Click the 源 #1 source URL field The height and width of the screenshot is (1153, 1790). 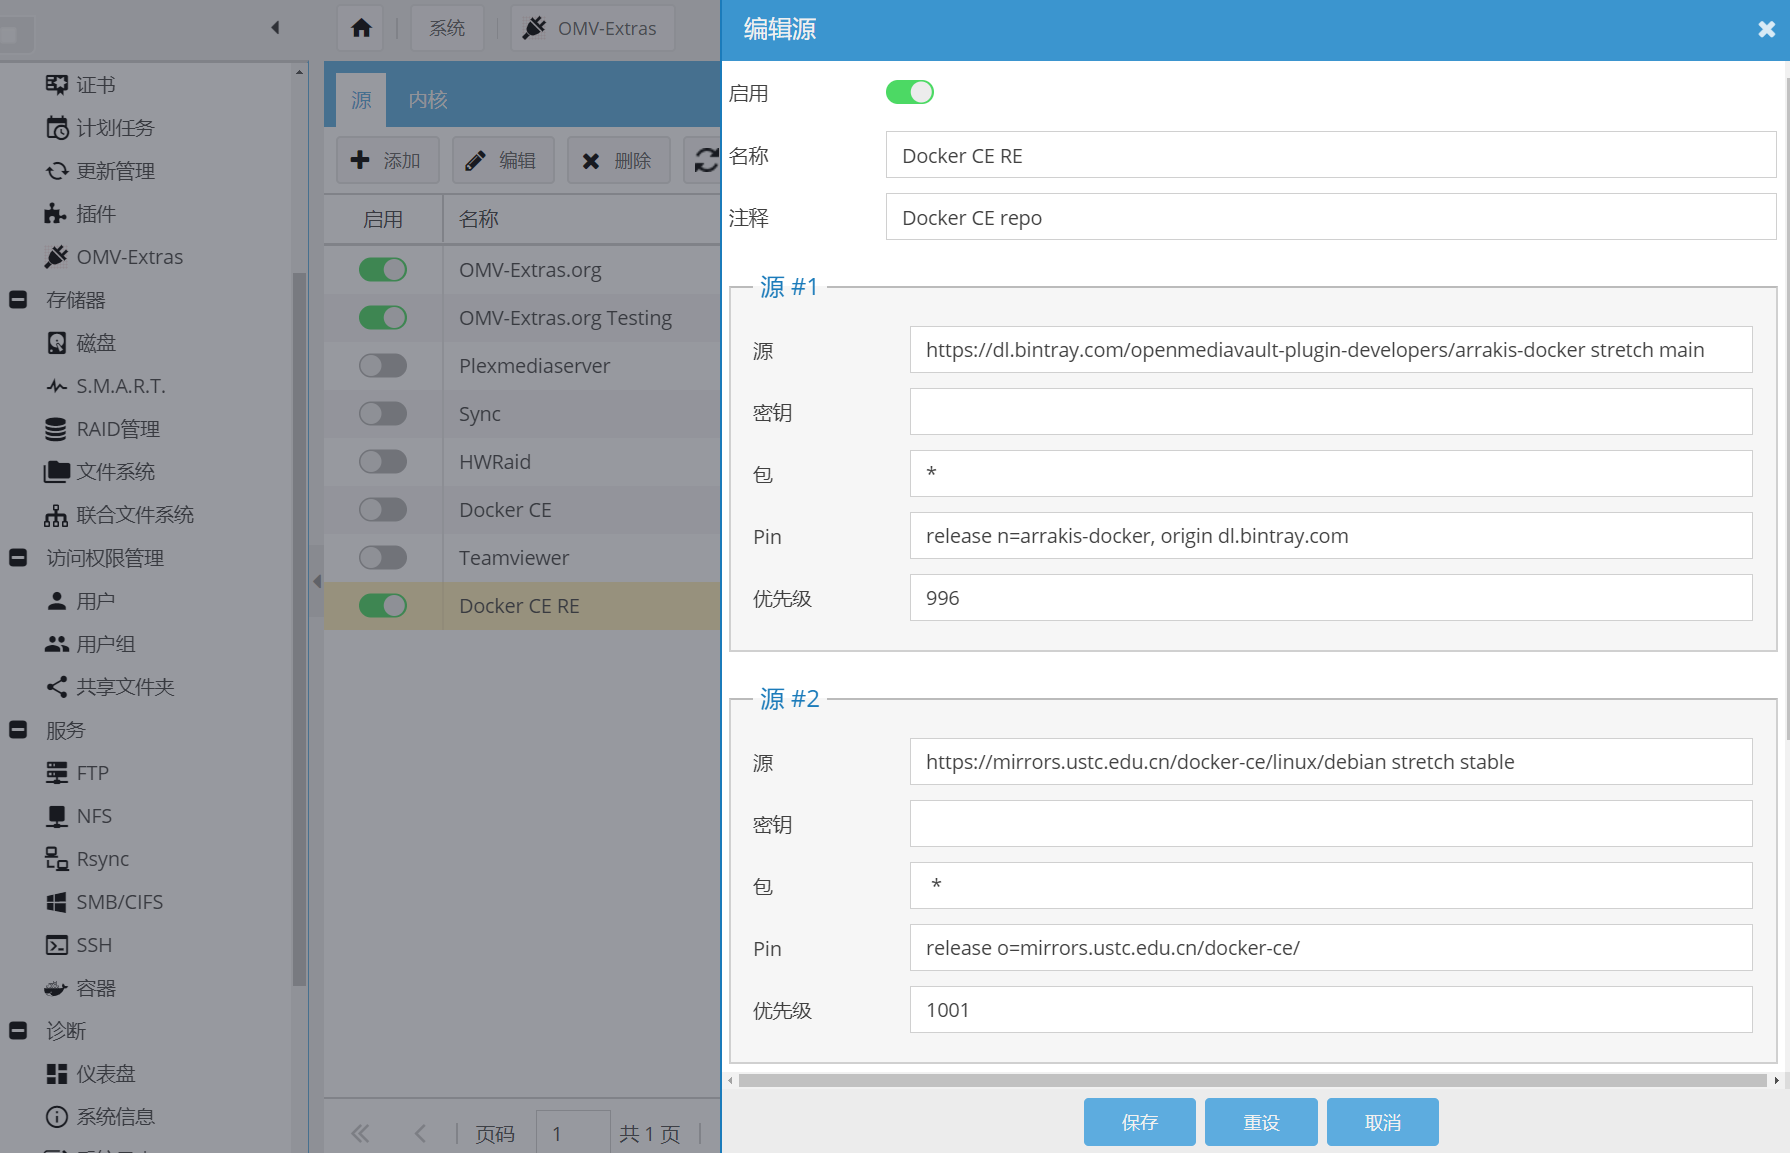tap(1331, 350)
